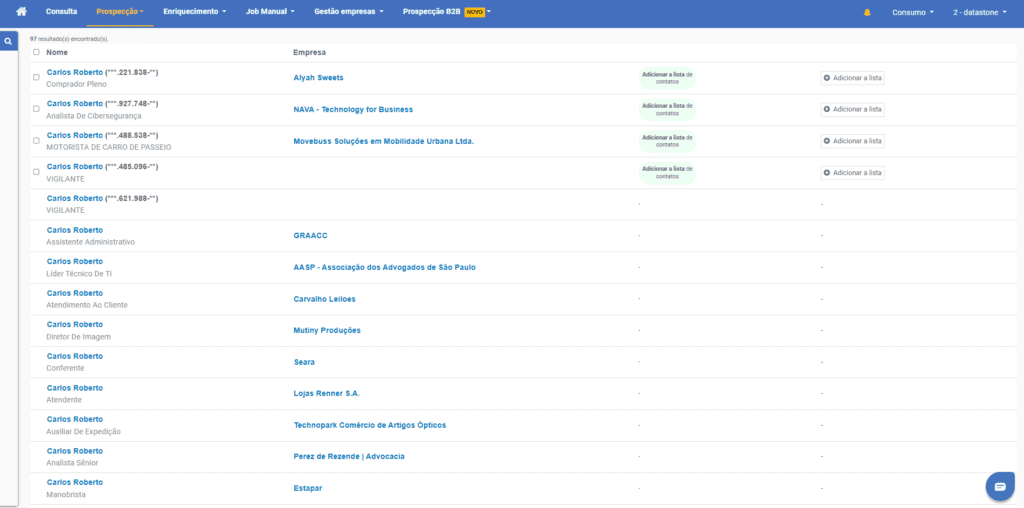
Task: Toggle the select-all checkbox beside Nome
Action: coord(37,52)
